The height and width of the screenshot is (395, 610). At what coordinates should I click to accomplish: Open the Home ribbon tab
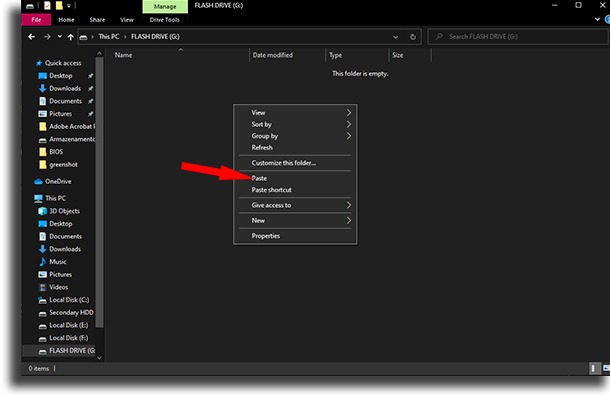[x=66, y=19]
